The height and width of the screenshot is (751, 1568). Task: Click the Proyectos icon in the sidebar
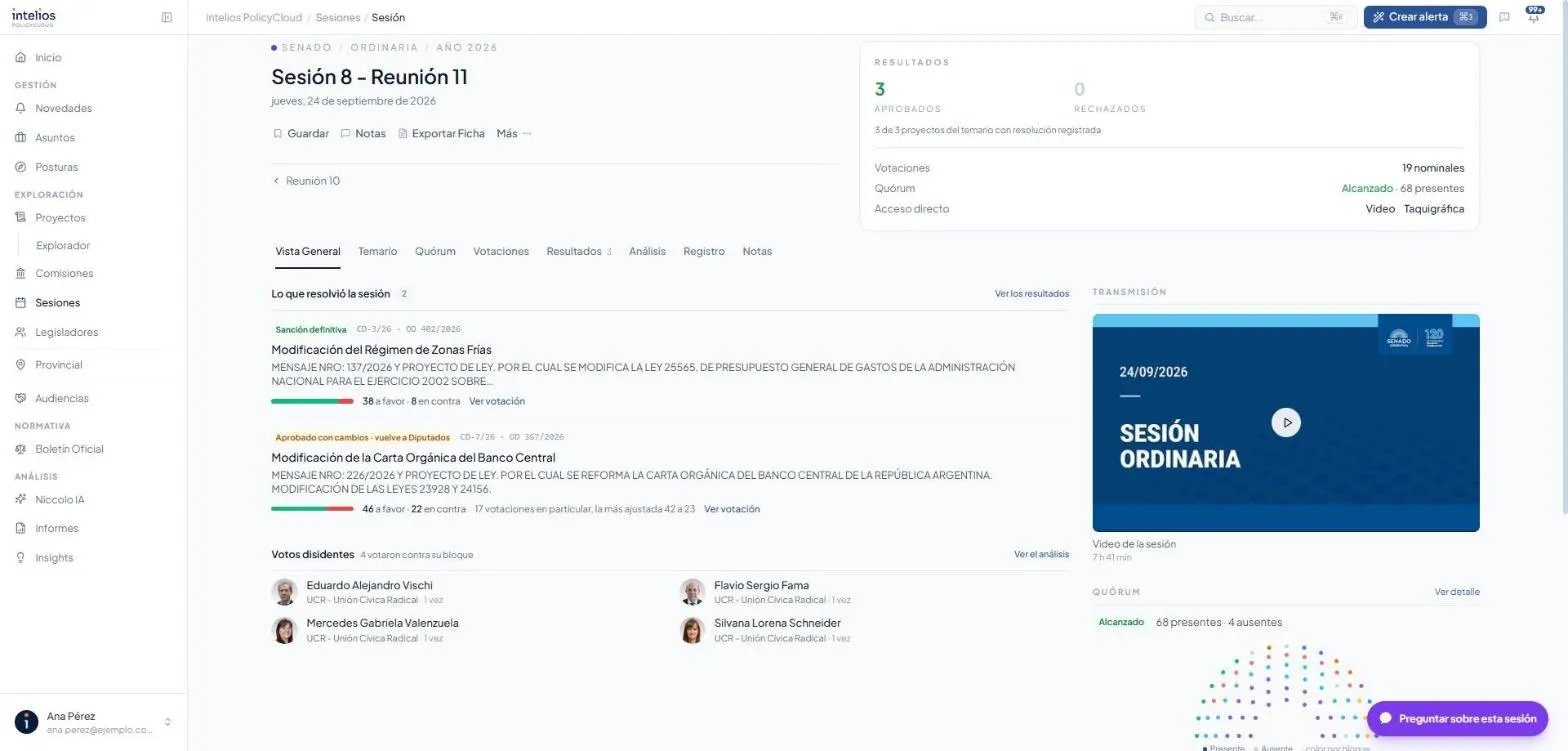(21, 218)
